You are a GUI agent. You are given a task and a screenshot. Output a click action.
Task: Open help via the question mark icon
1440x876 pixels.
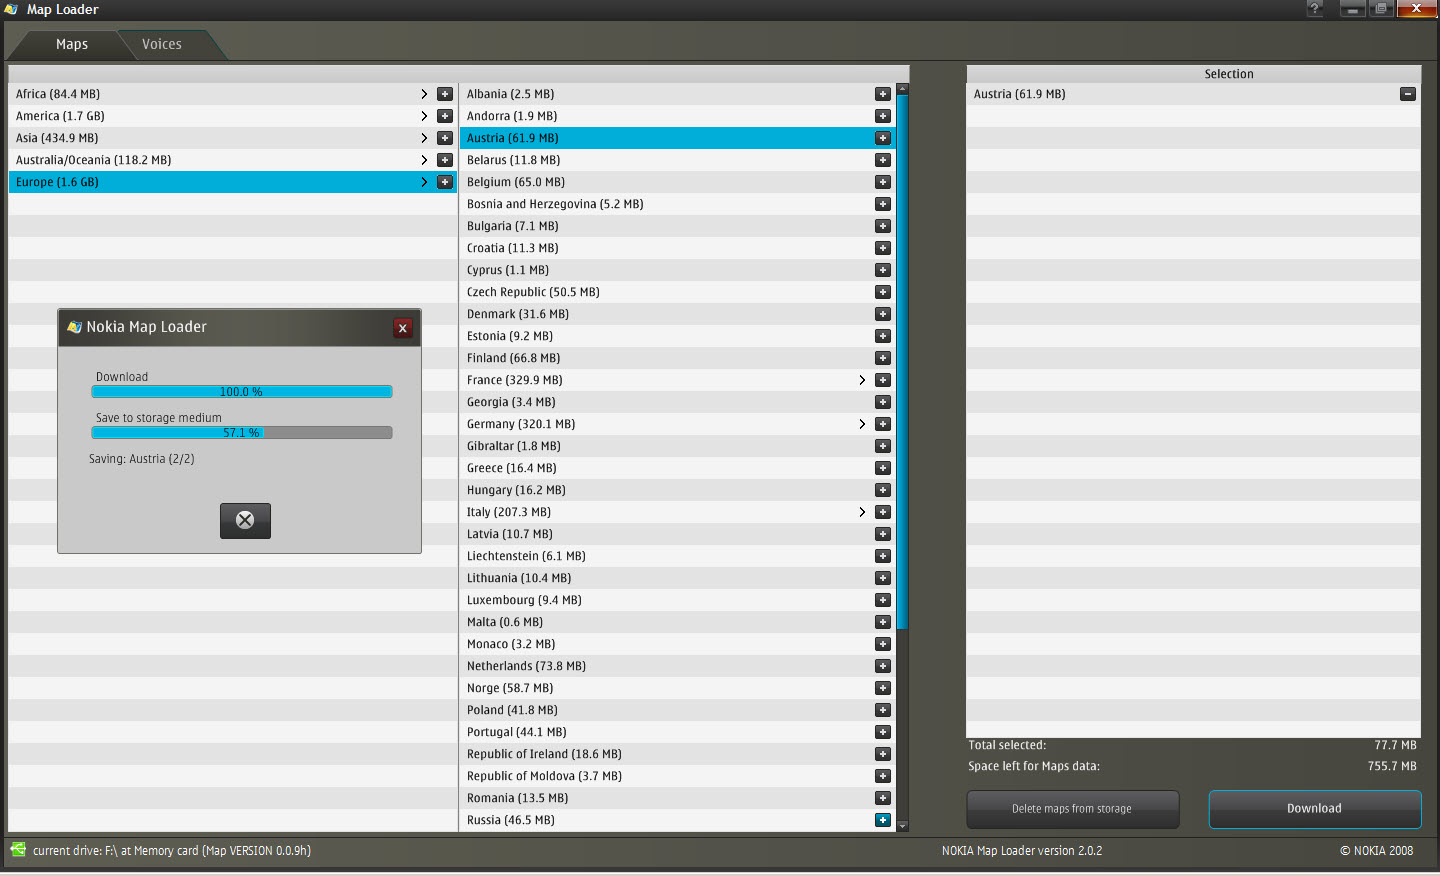(1315, 9)
